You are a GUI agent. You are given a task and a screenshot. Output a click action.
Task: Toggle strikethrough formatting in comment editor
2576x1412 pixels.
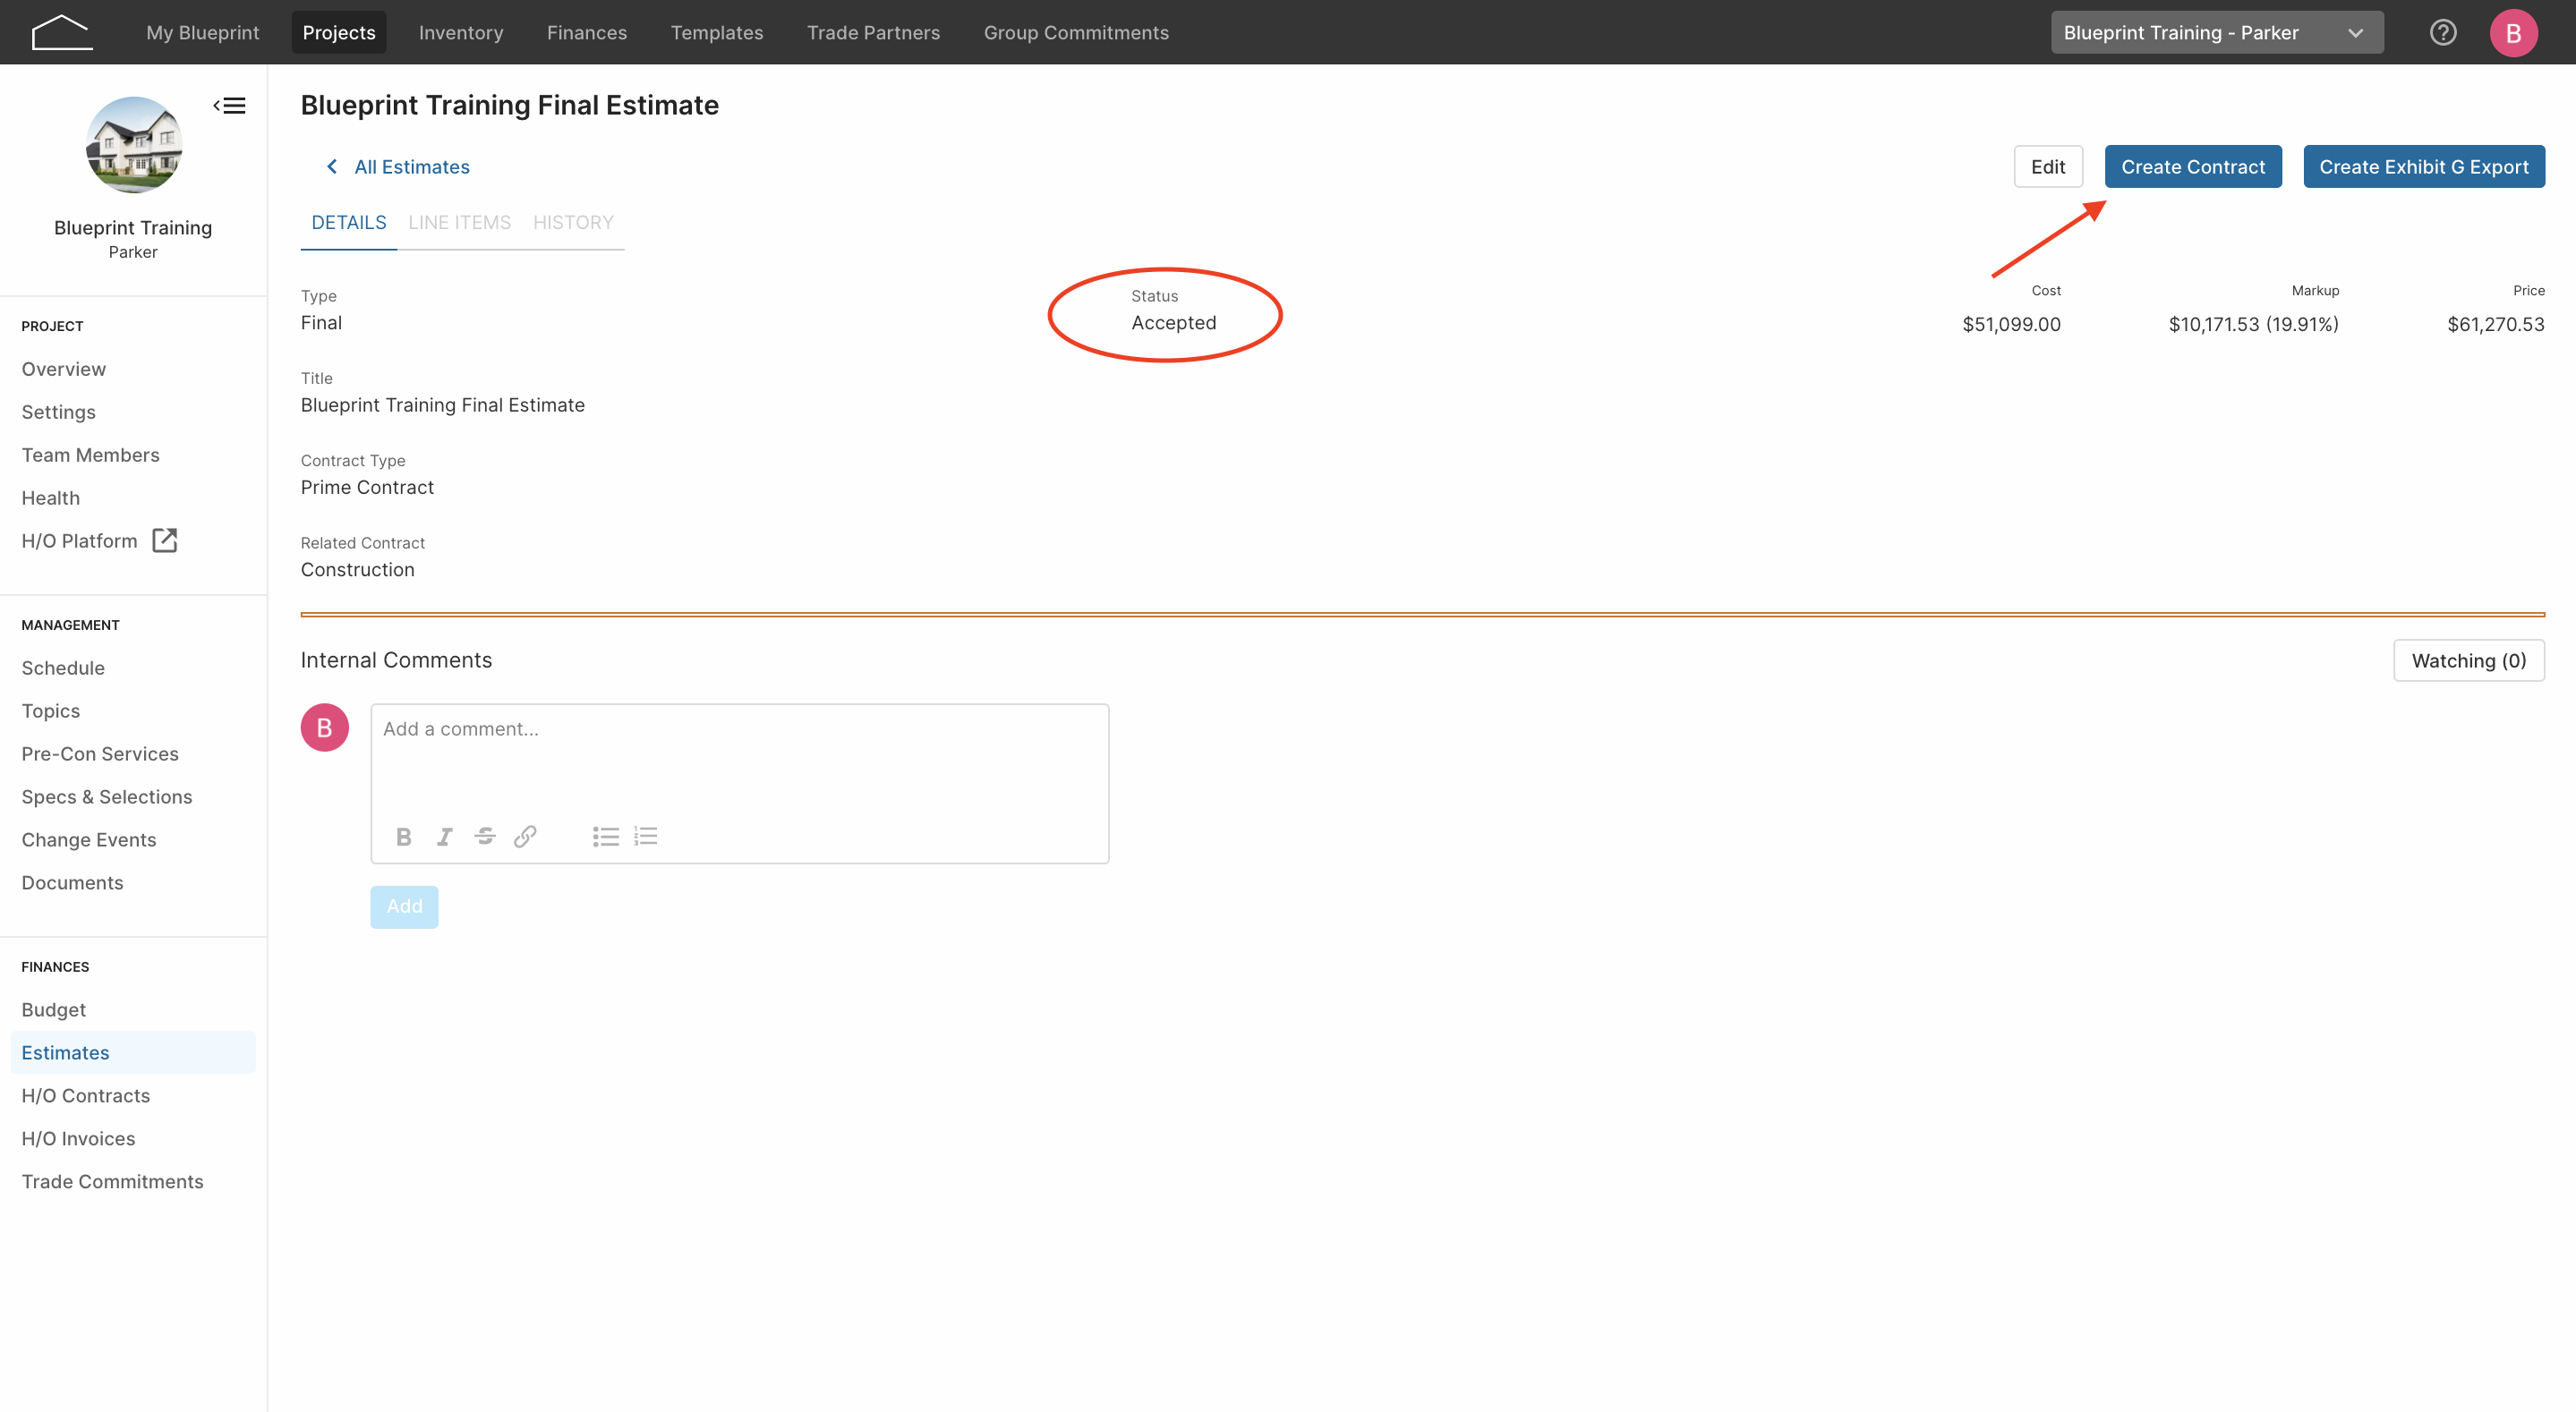485,836
